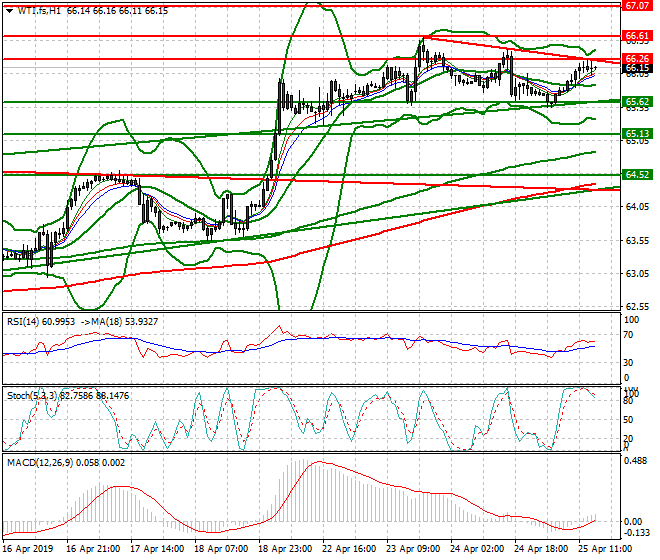Screen dimensions: 660x560
Task: Select the MACD(12,26,9) 0.058 0.002 label
Action: click(66, 463)
